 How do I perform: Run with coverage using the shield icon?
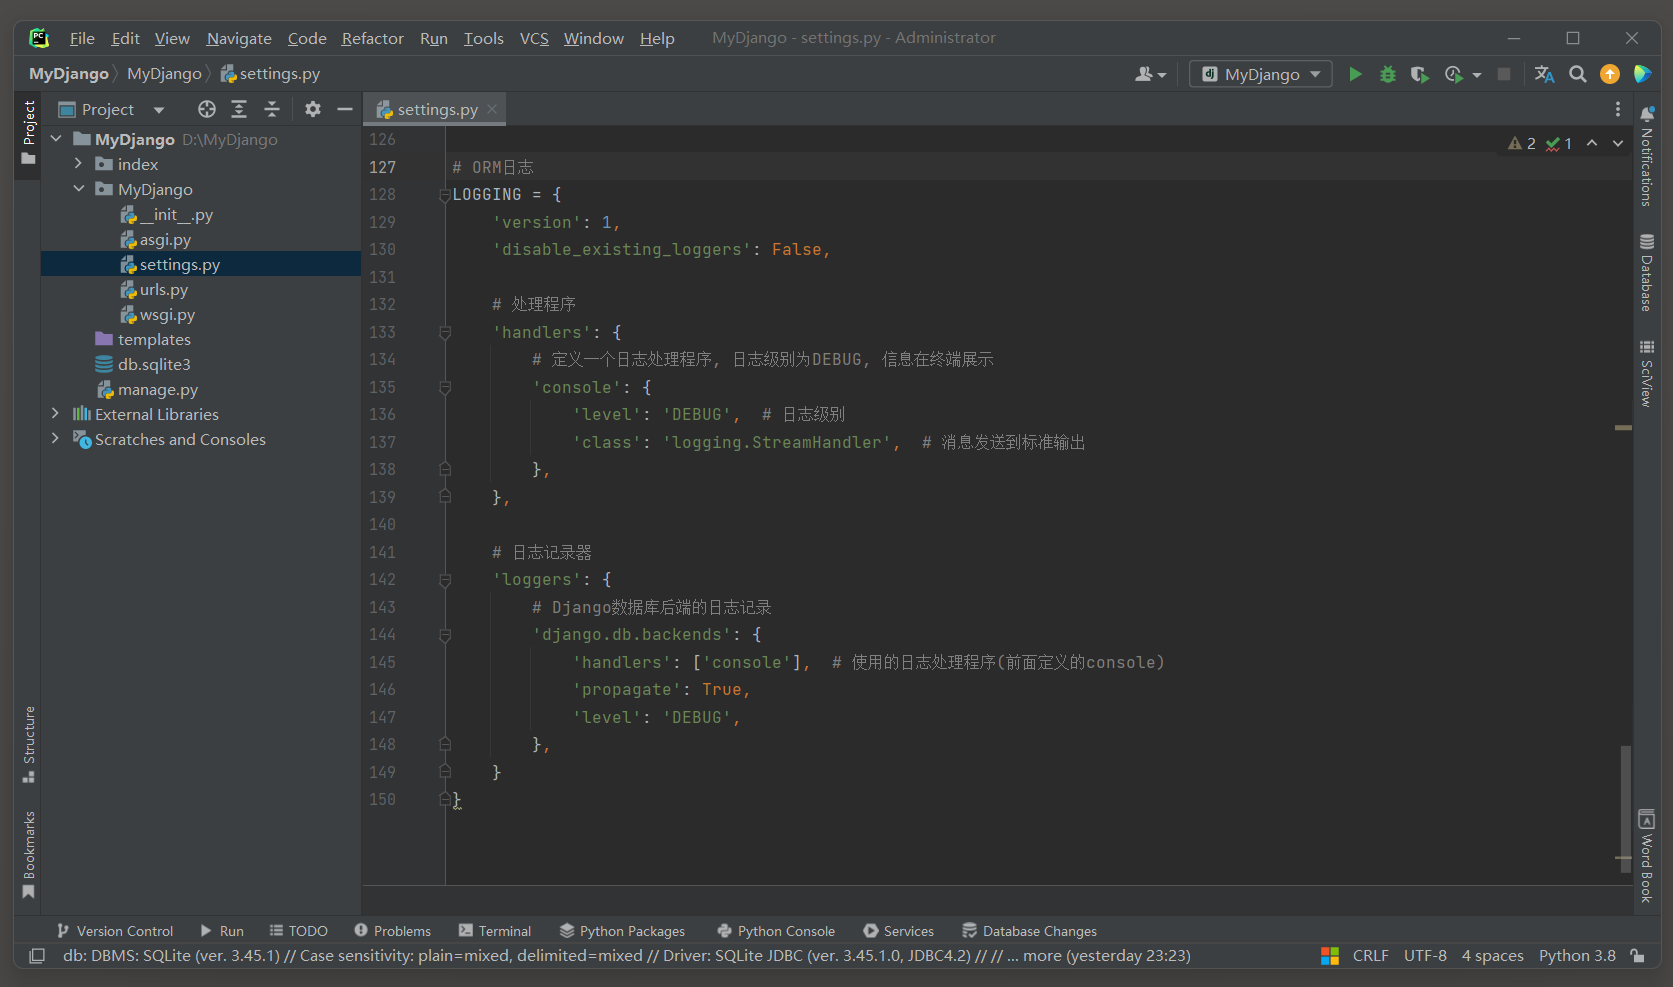pos(1419,74)
